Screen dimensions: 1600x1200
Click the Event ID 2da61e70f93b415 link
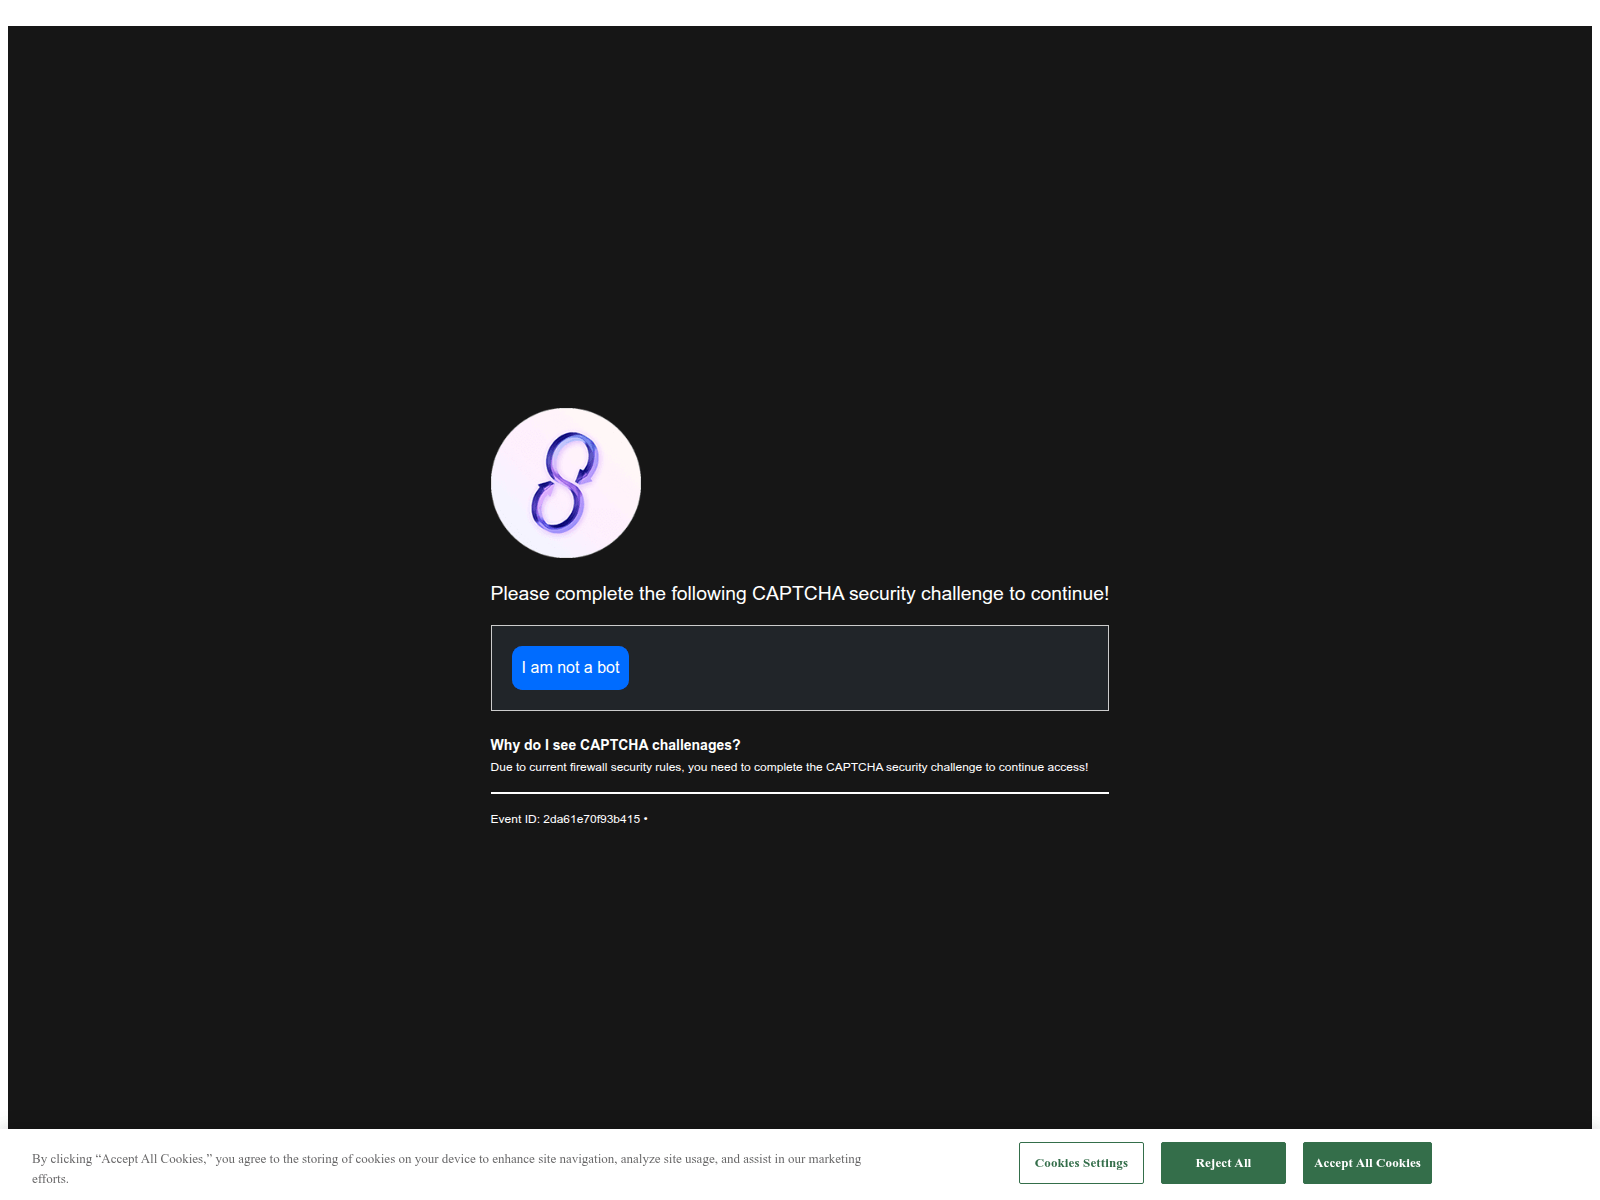591,818
